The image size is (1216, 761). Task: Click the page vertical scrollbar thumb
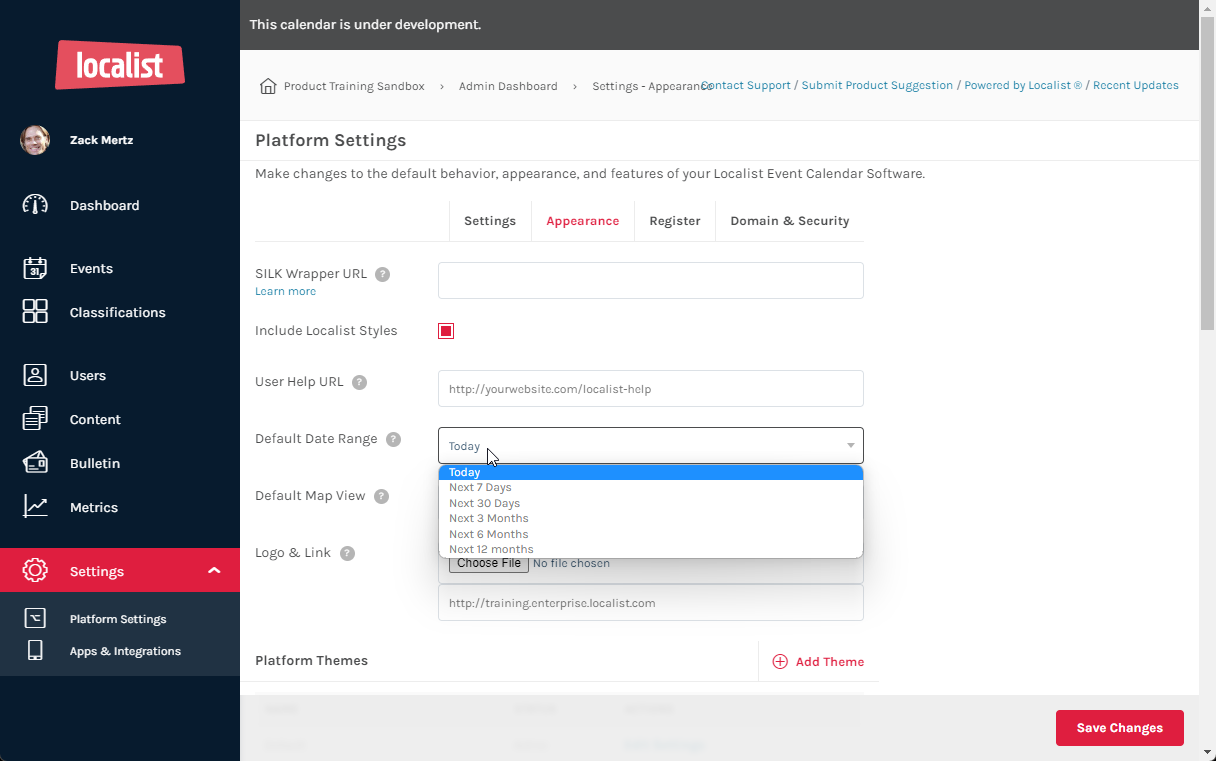tap(1207, 172)
